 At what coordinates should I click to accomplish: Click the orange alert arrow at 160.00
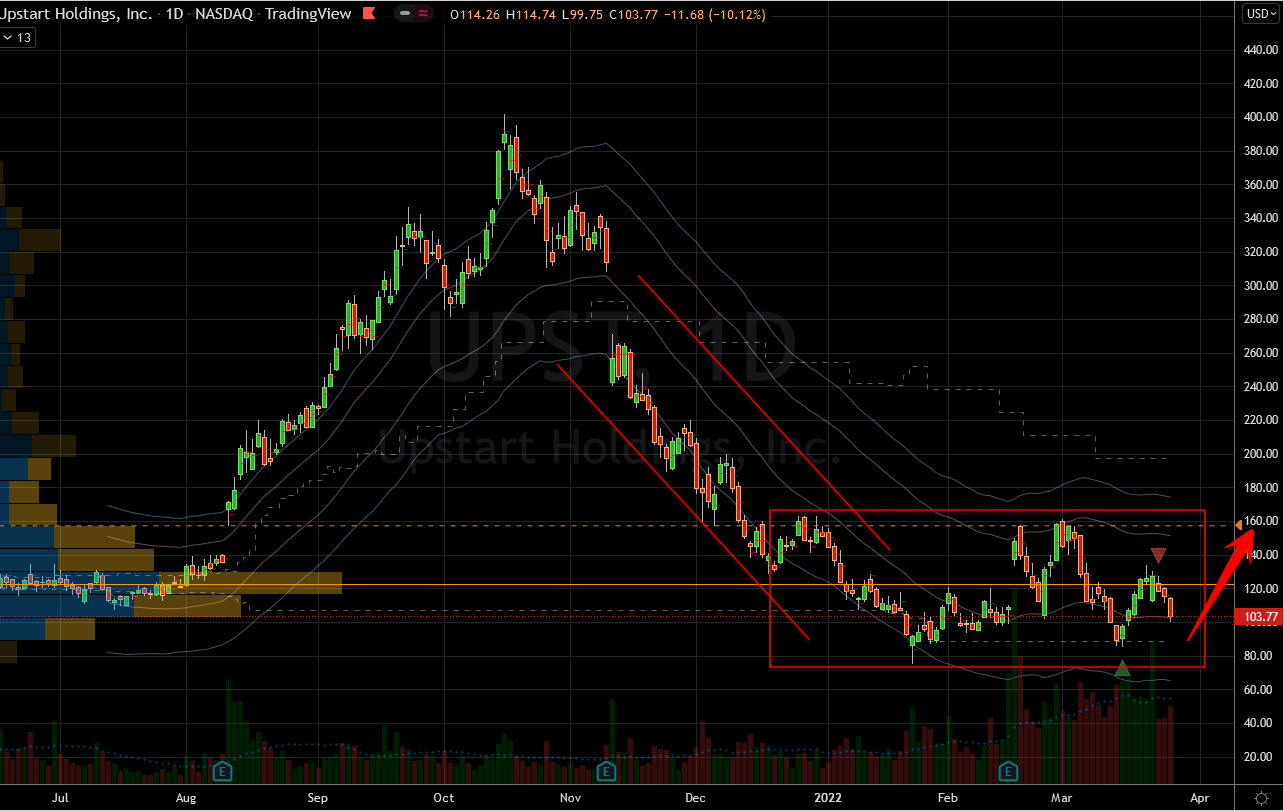pos(1240,524)
